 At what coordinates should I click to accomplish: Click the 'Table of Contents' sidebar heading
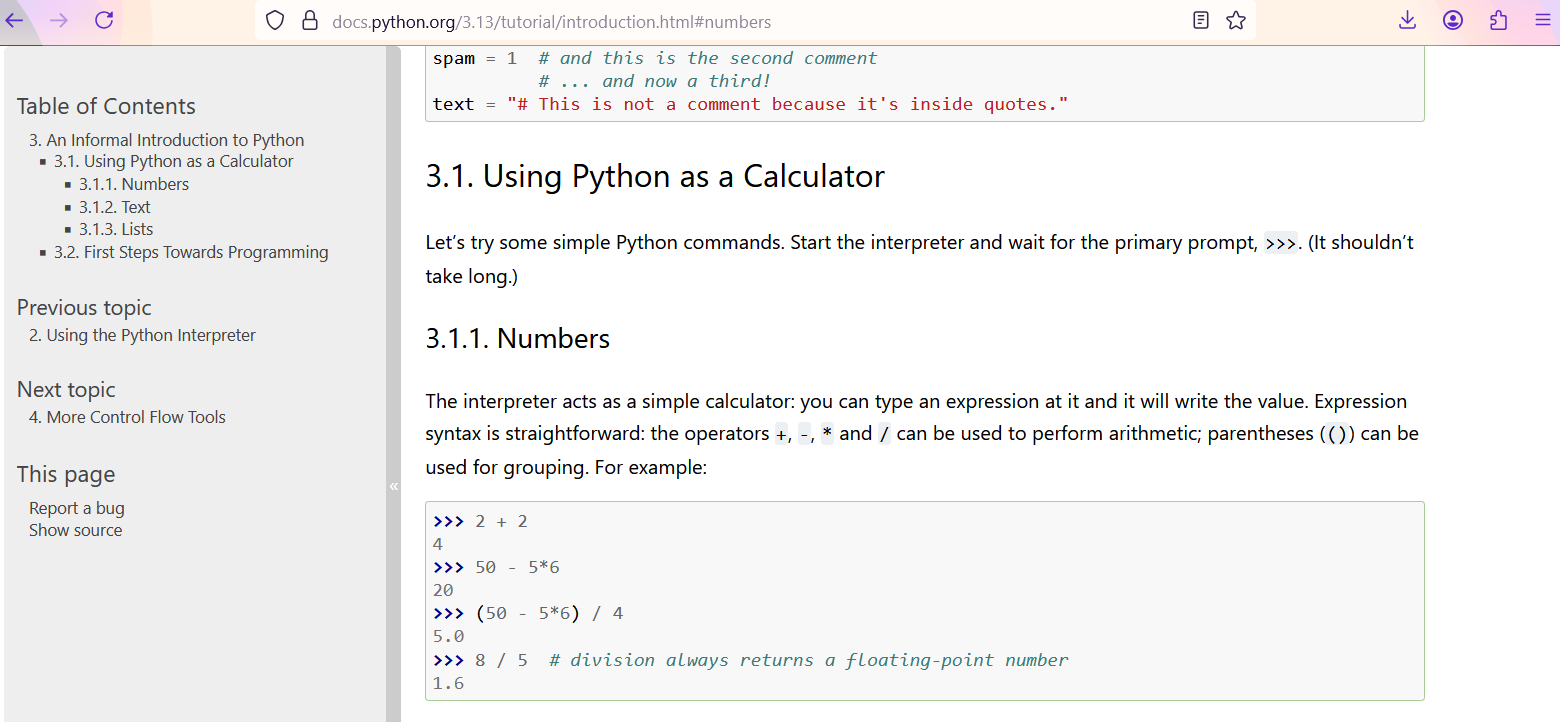click(x=106, y=106)
